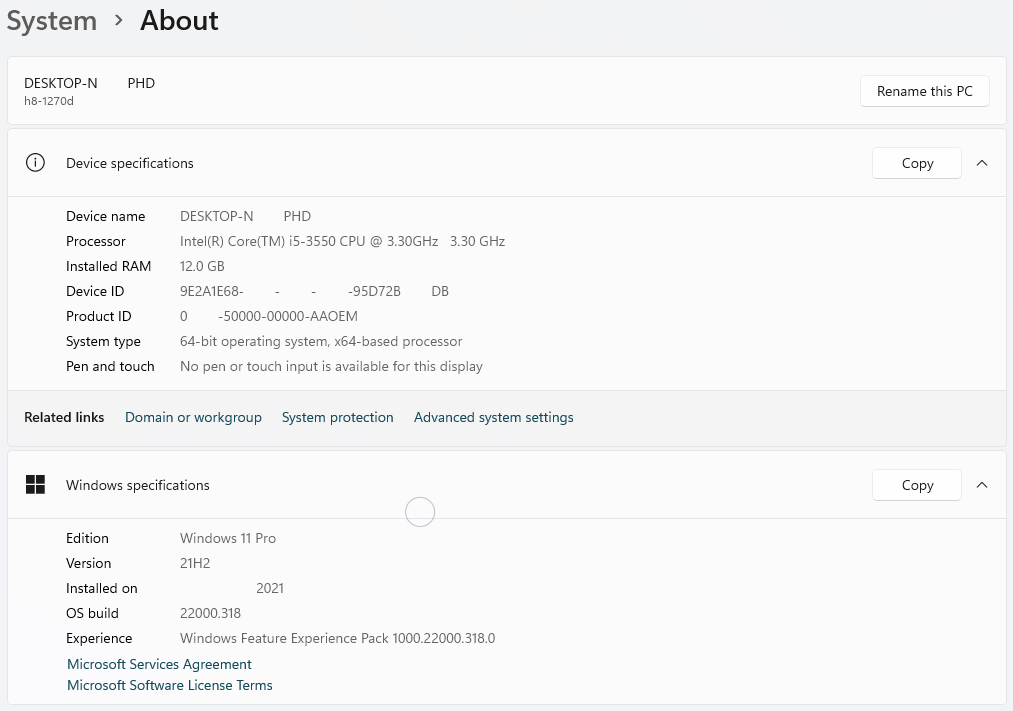This screenshot has width=1013, height=711.
Task: Click the Intel Core i5-3550 processor value
Action: [x=342, y=241]
